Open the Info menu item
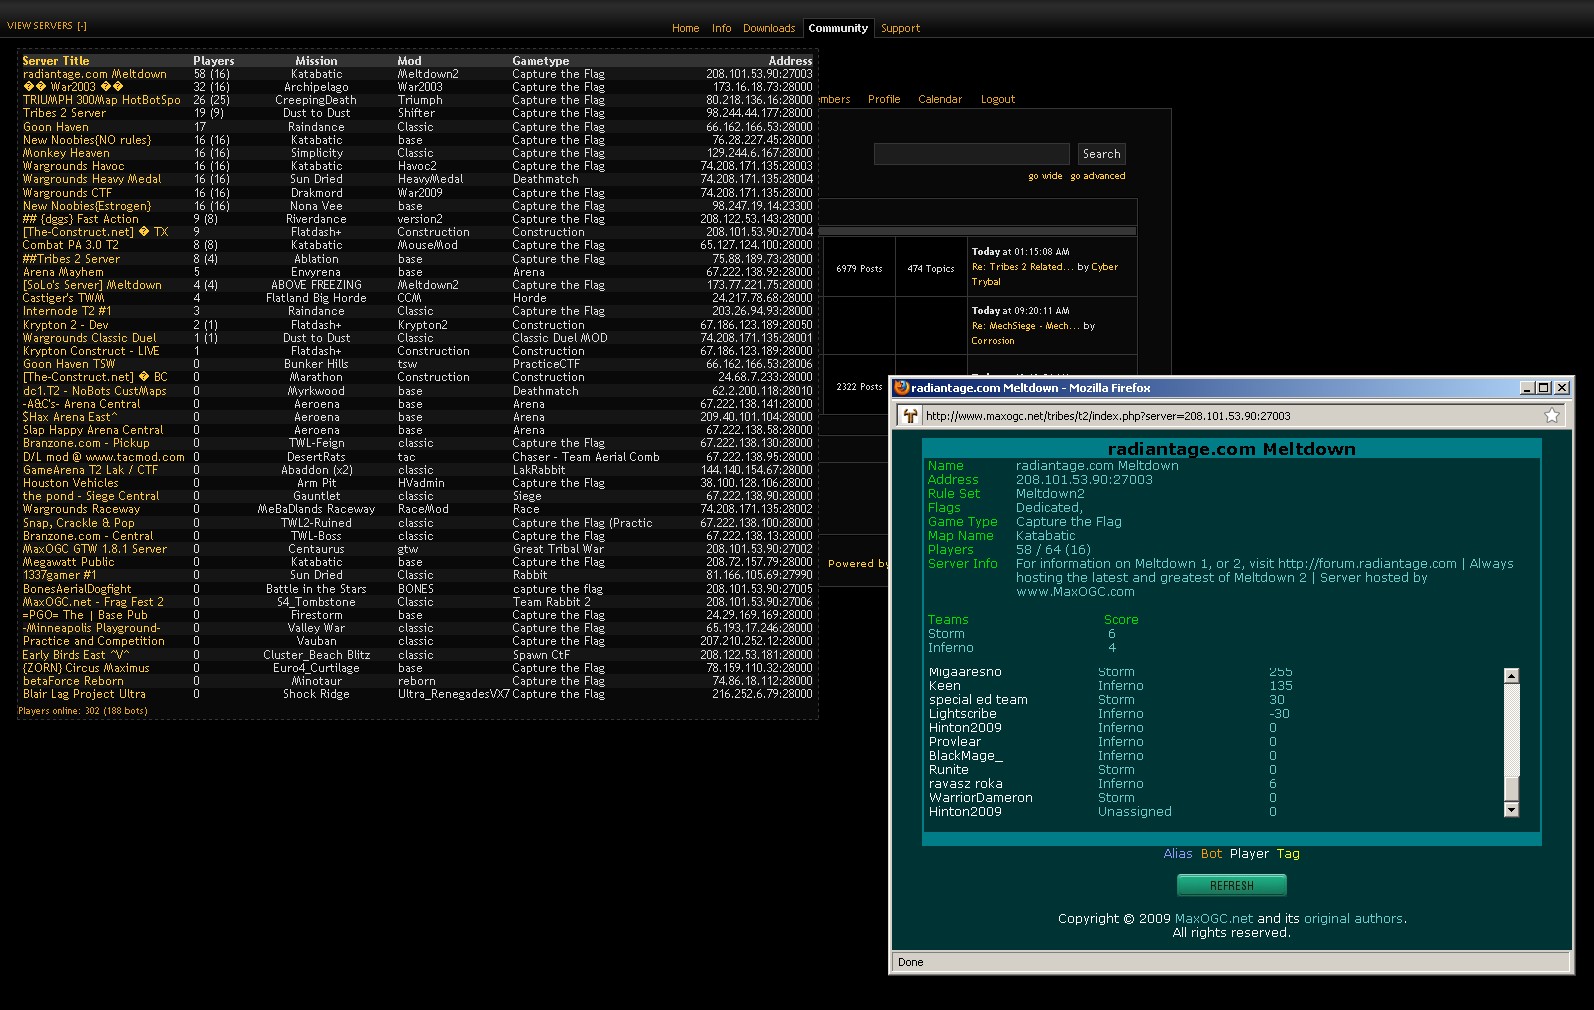Viewport: 1594px width, 1010px height. point(721,28)
